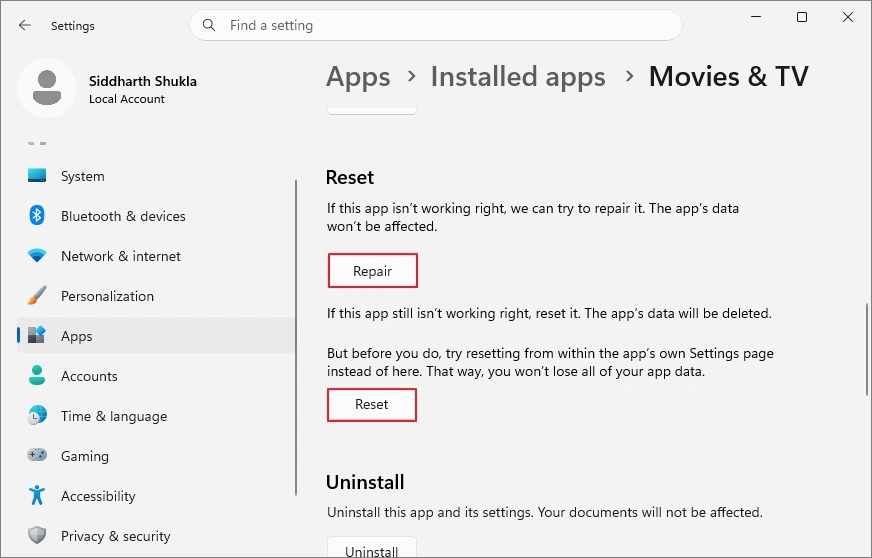Click the Accessibility figure icon
Screen dimensions: 872x558
tap(37, 495)
